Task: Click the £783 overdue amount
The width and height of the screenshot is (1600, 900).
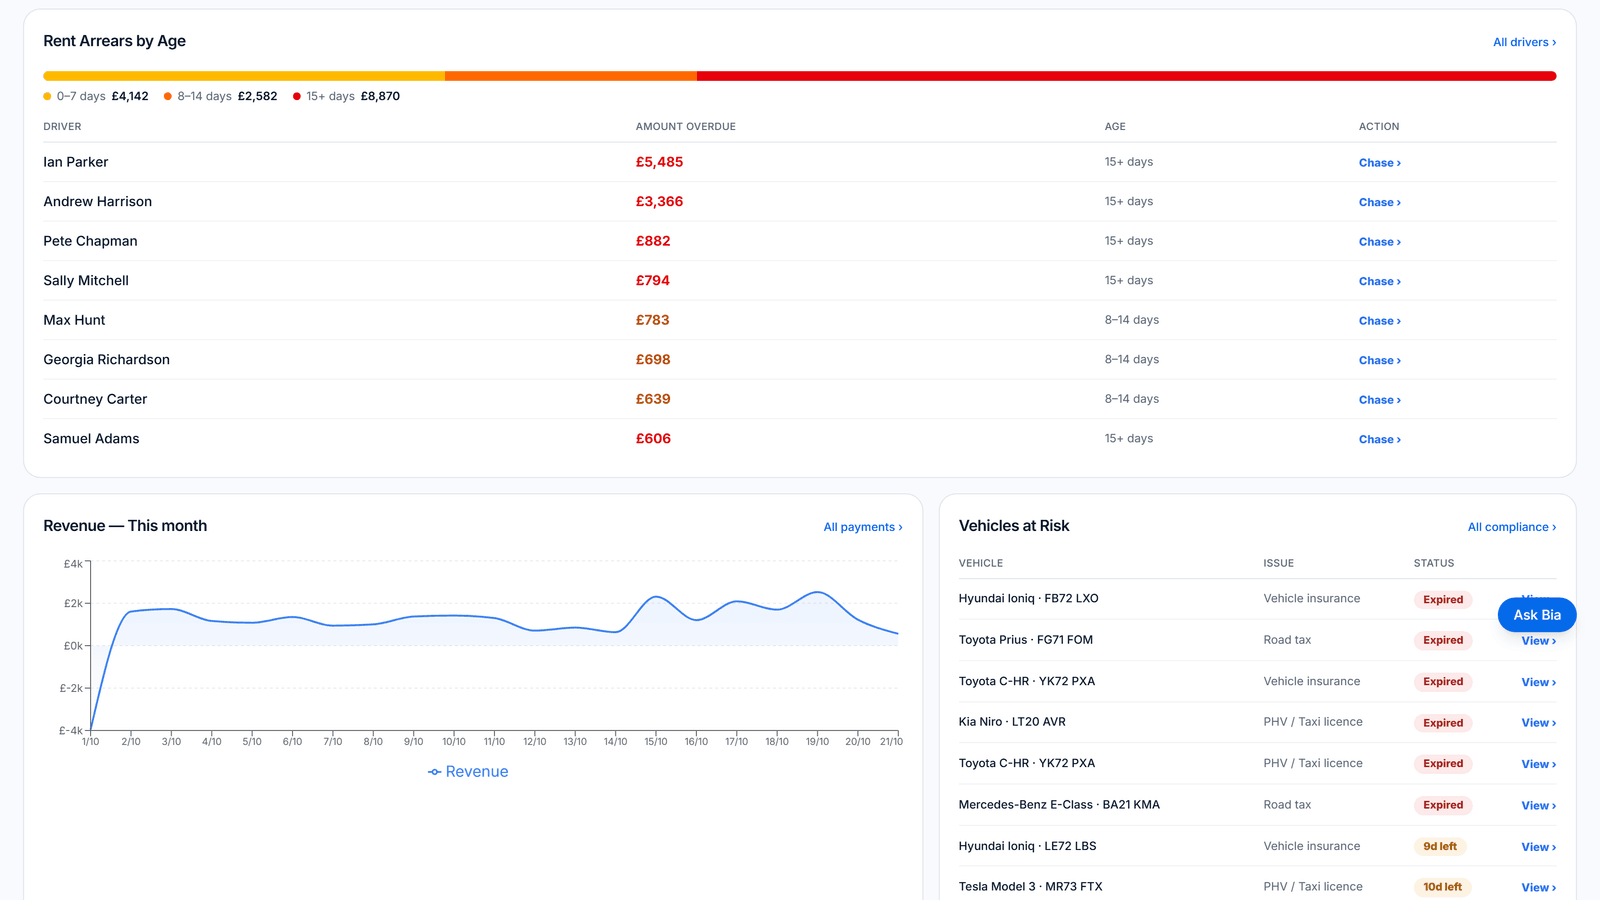Action: pos(653,320)
